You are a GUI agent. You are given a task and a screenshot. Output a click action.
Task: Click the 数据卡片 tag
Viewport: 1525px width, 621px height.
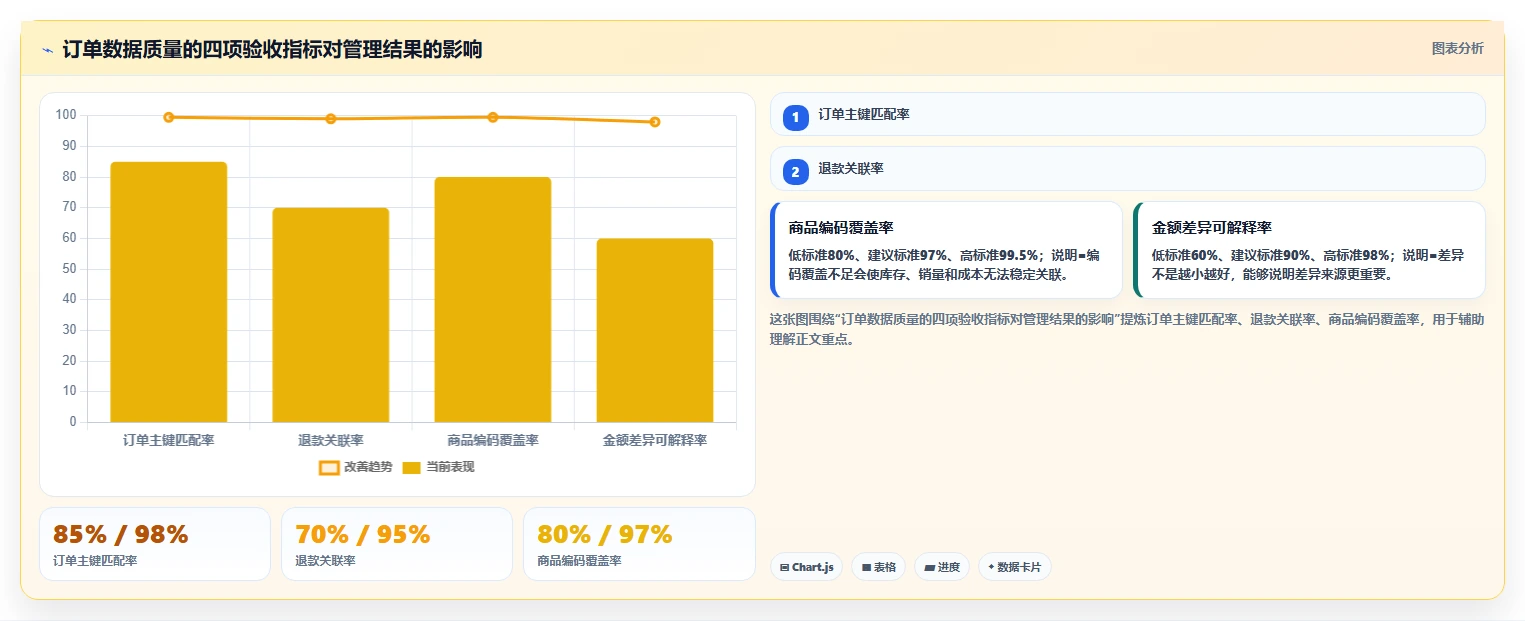coord(1015,567)
